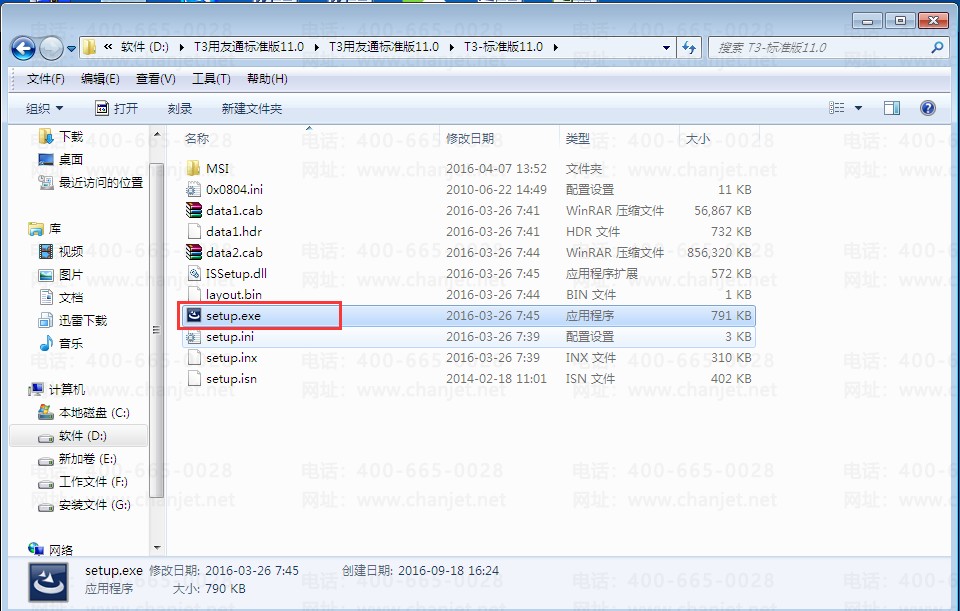Click the magnifier search icon
This screenshot has height=611, width=960.
click(x=937, y=47)
